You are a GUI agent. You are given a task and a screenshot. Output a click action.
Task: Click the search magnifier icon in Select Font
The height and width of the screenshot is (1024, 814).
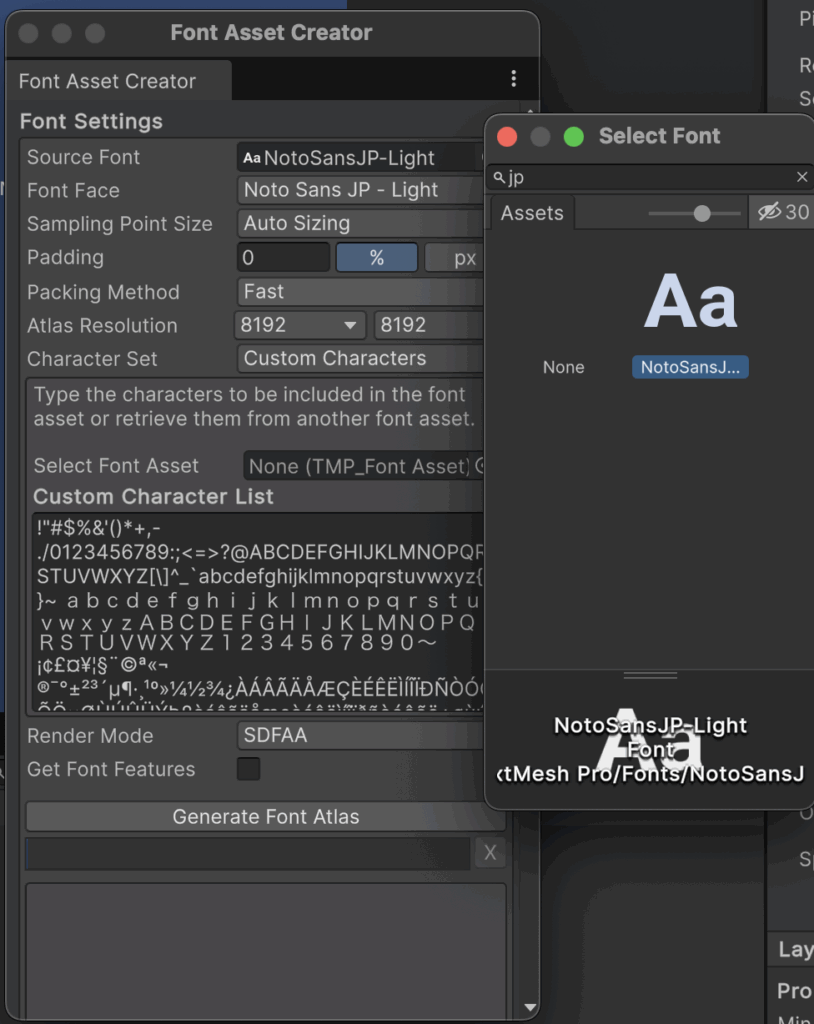(499, 177)
